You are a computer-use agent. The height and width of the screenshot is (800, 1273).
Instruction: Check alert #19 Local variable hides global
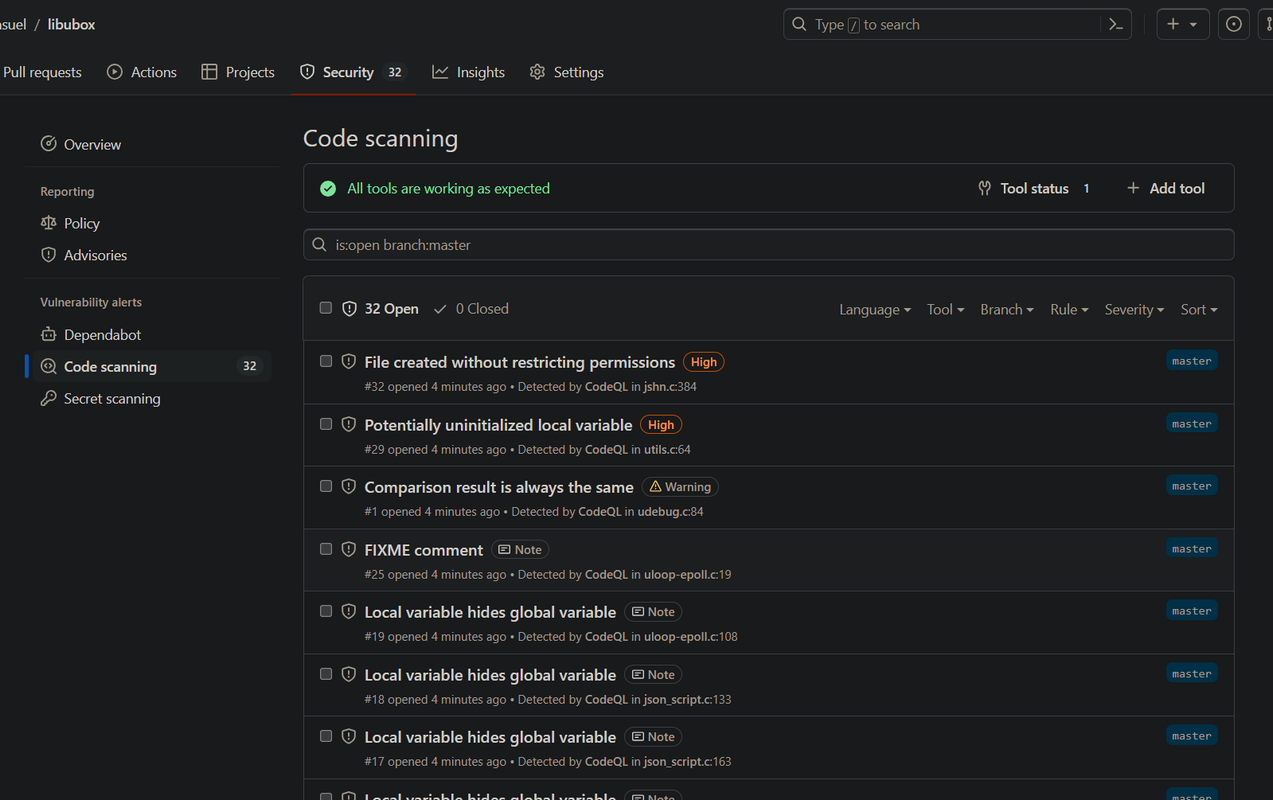pos(326,611)
